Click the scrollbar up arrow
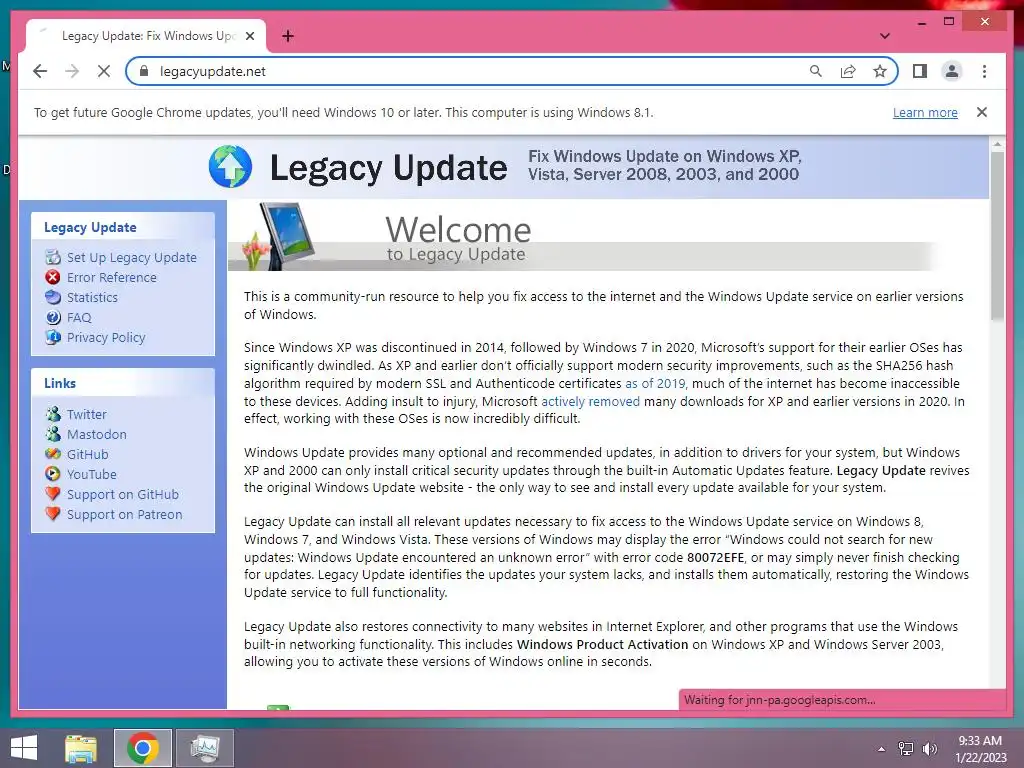1024x768 pixels. pyautogui.click(x=997, y=144)
